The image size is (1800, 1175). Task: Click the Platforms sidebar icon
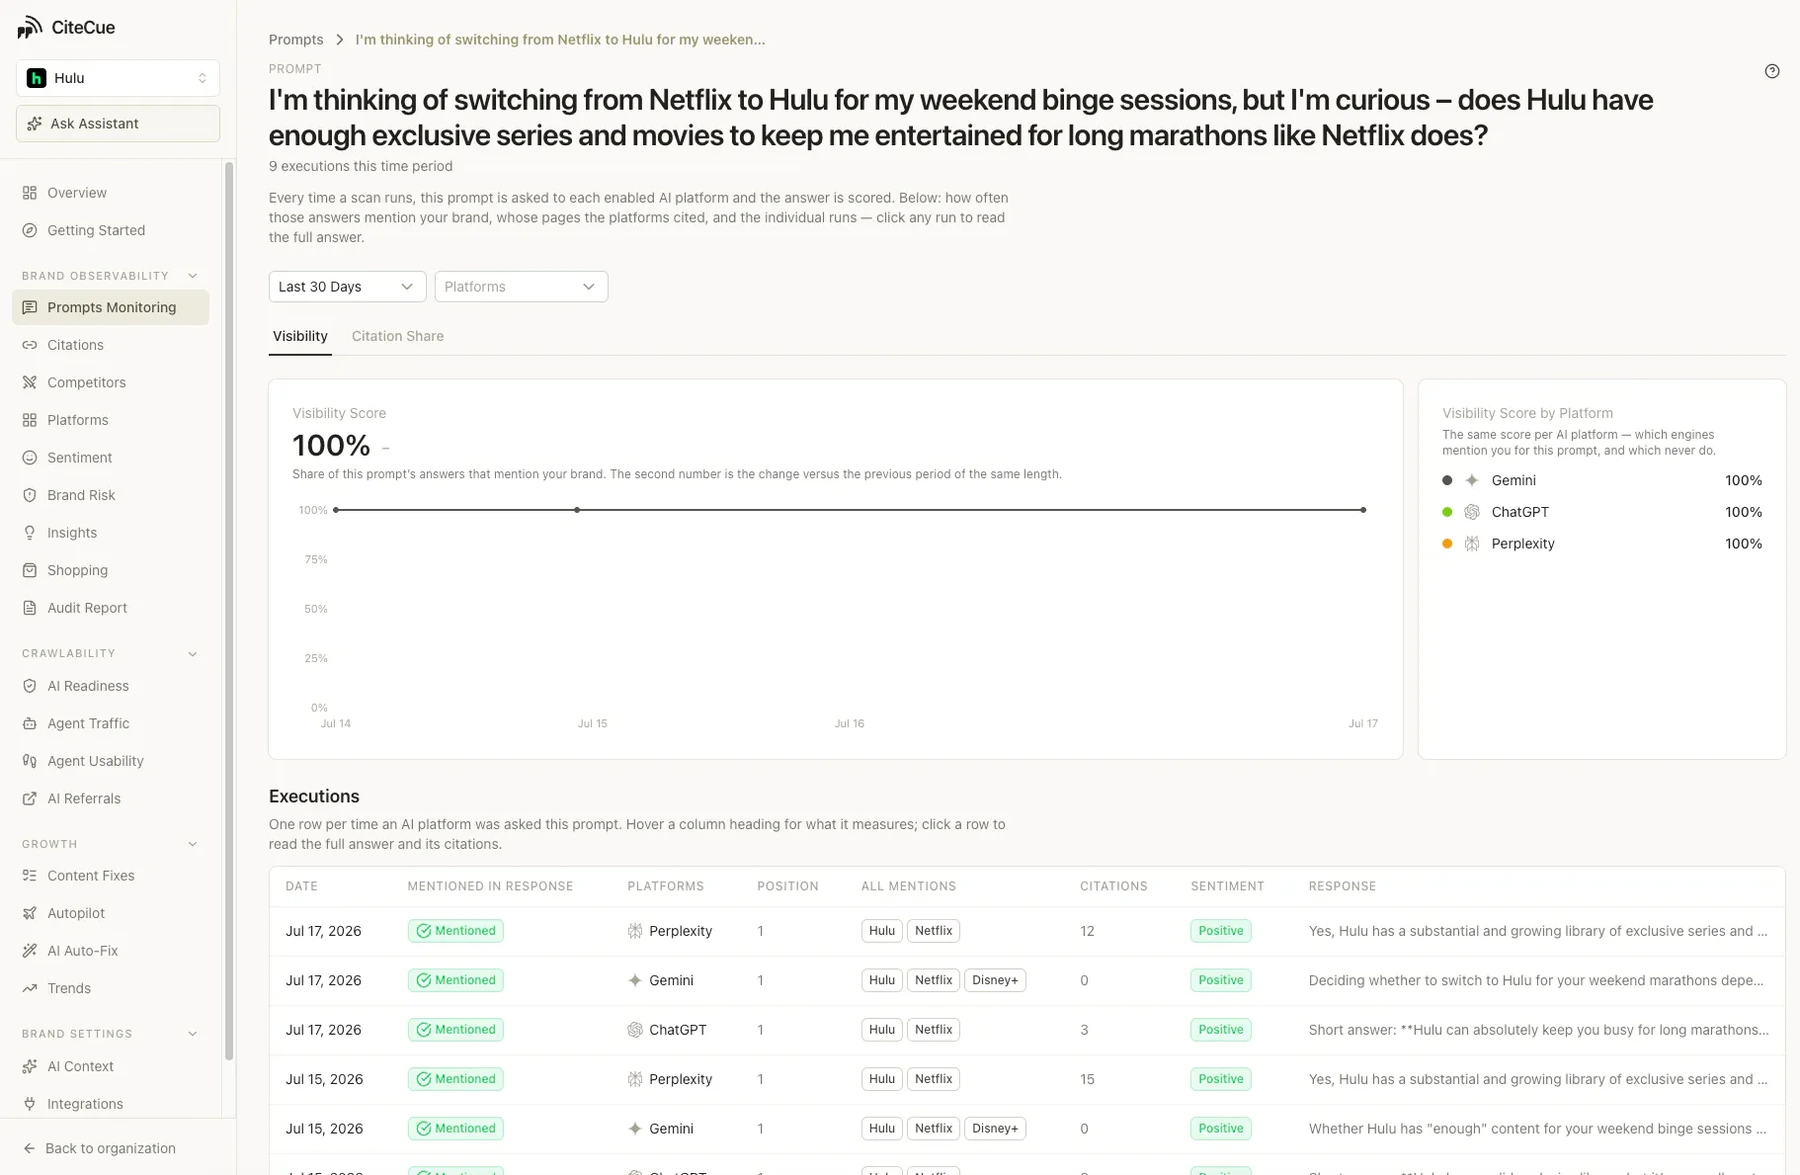30,420
